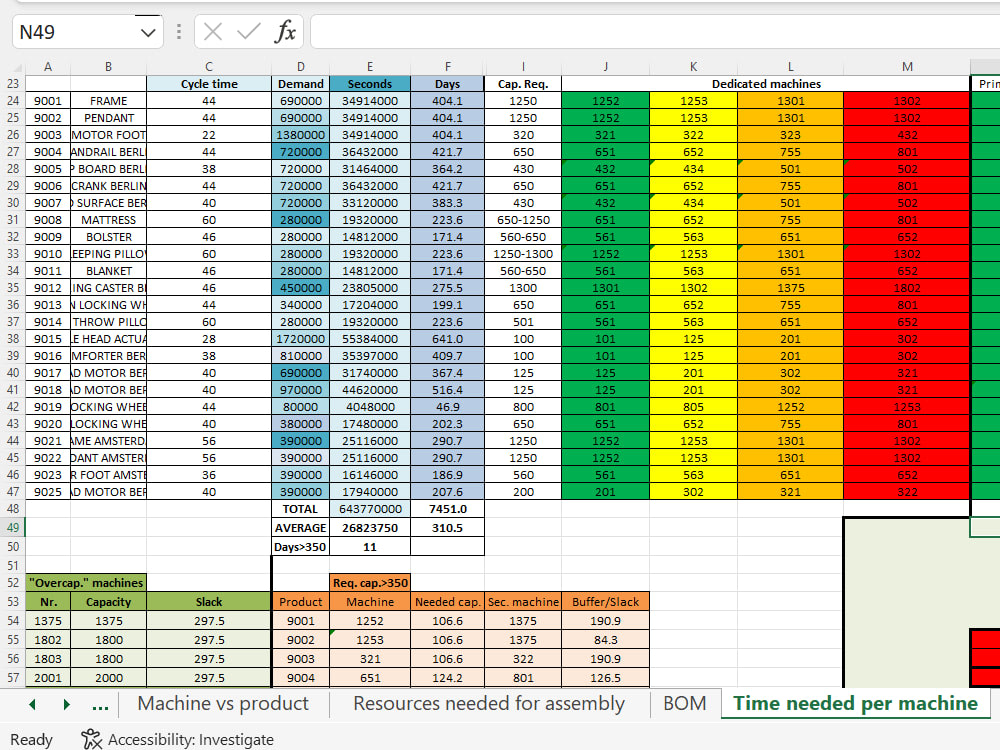Click the Cycle time header cell
This screenshot has height=750, width=1000.
pos(209,84)
